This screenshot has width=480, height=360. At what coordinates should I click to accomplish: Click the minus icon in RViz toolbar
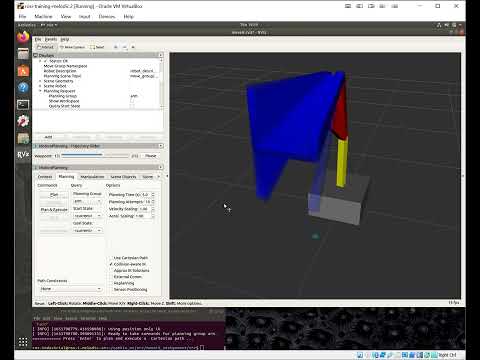124,47
